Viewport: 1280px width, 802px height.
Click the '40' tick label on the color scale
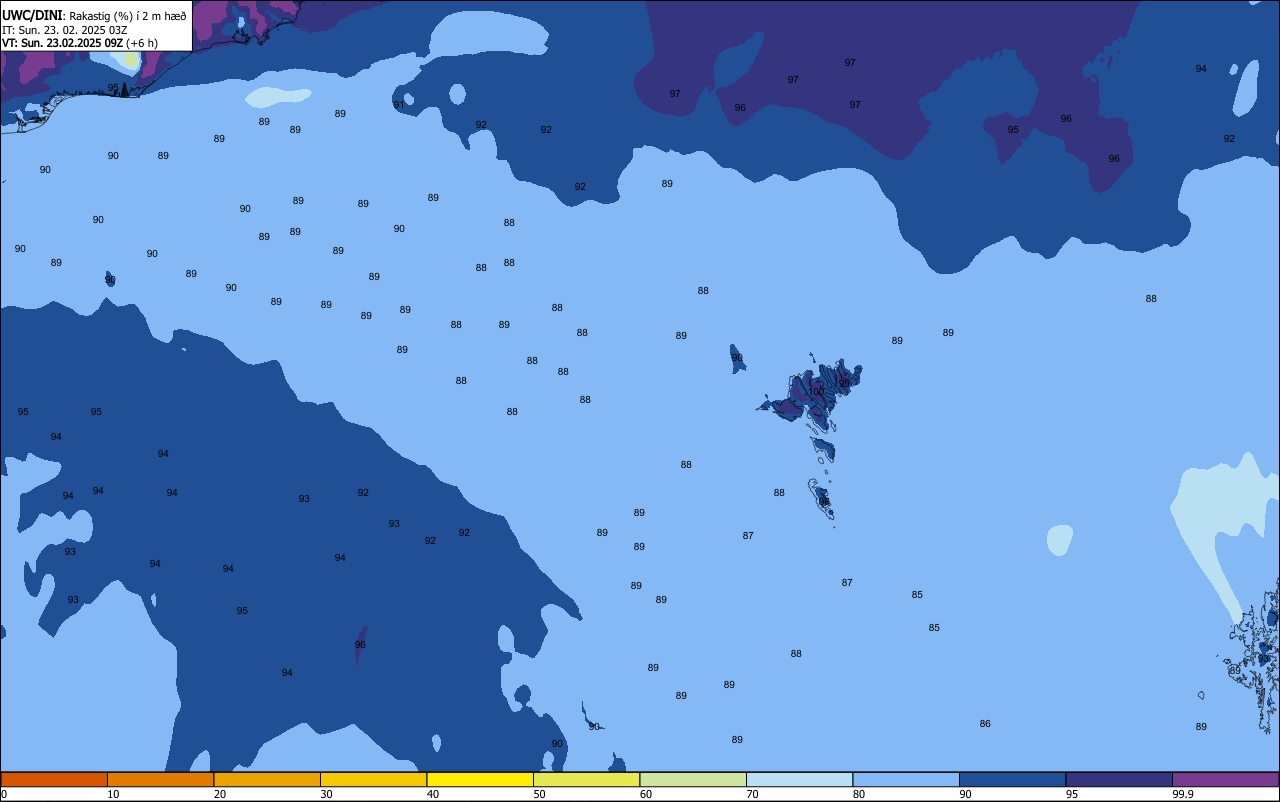(433, 794)
